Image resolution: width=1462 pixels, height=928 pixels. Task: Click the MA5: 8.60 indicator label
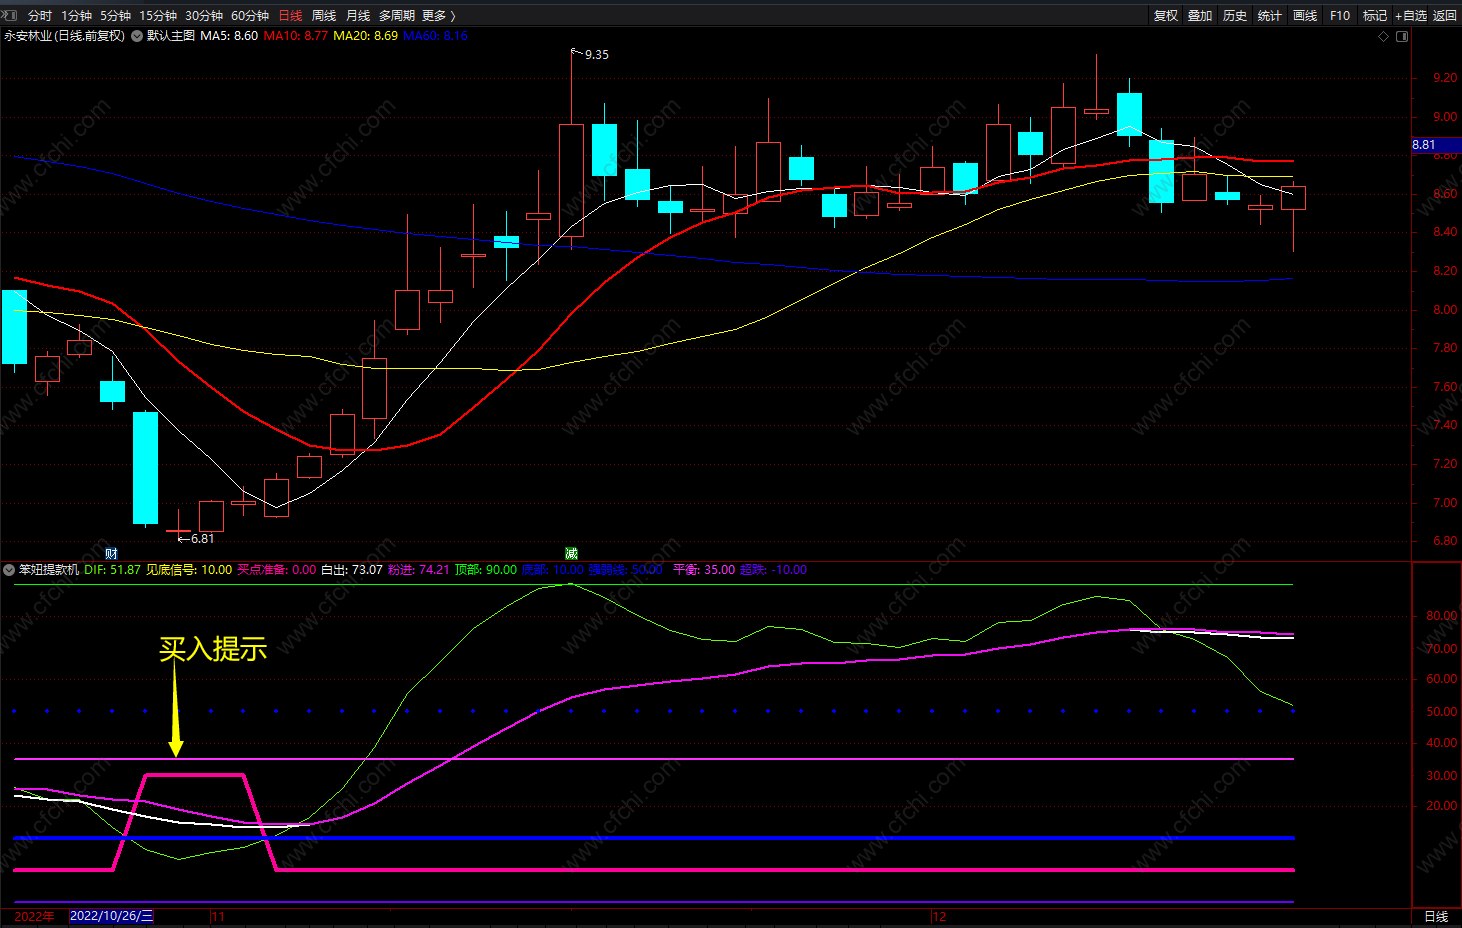[x=229, y=36]
